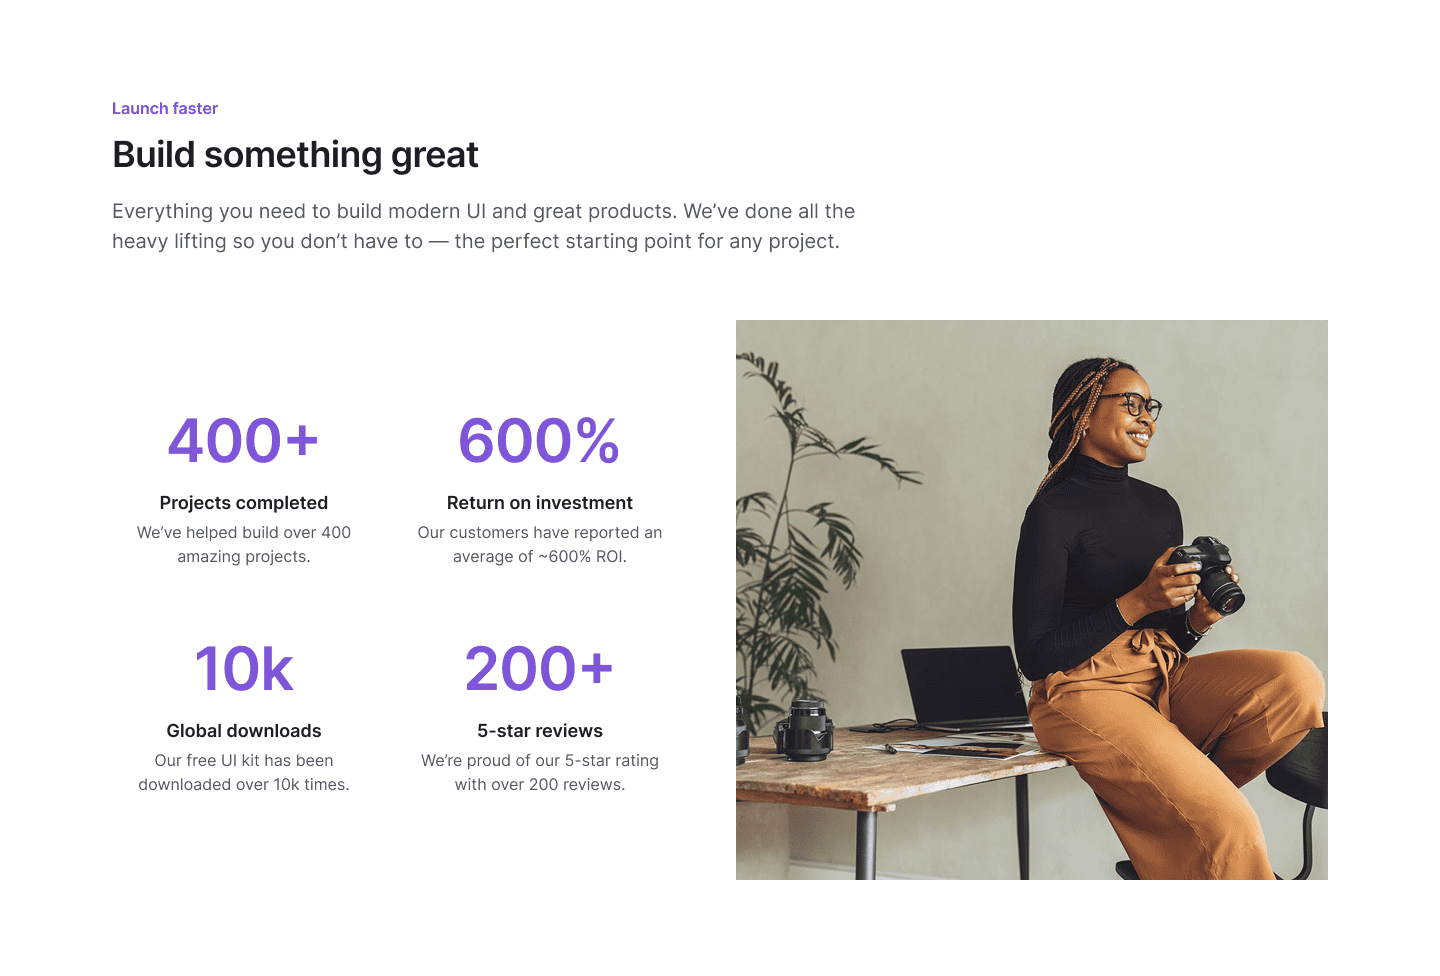Select the '5-star reviews' label
The height and width of the screenshot is (976, 1440).
point(540,731)
